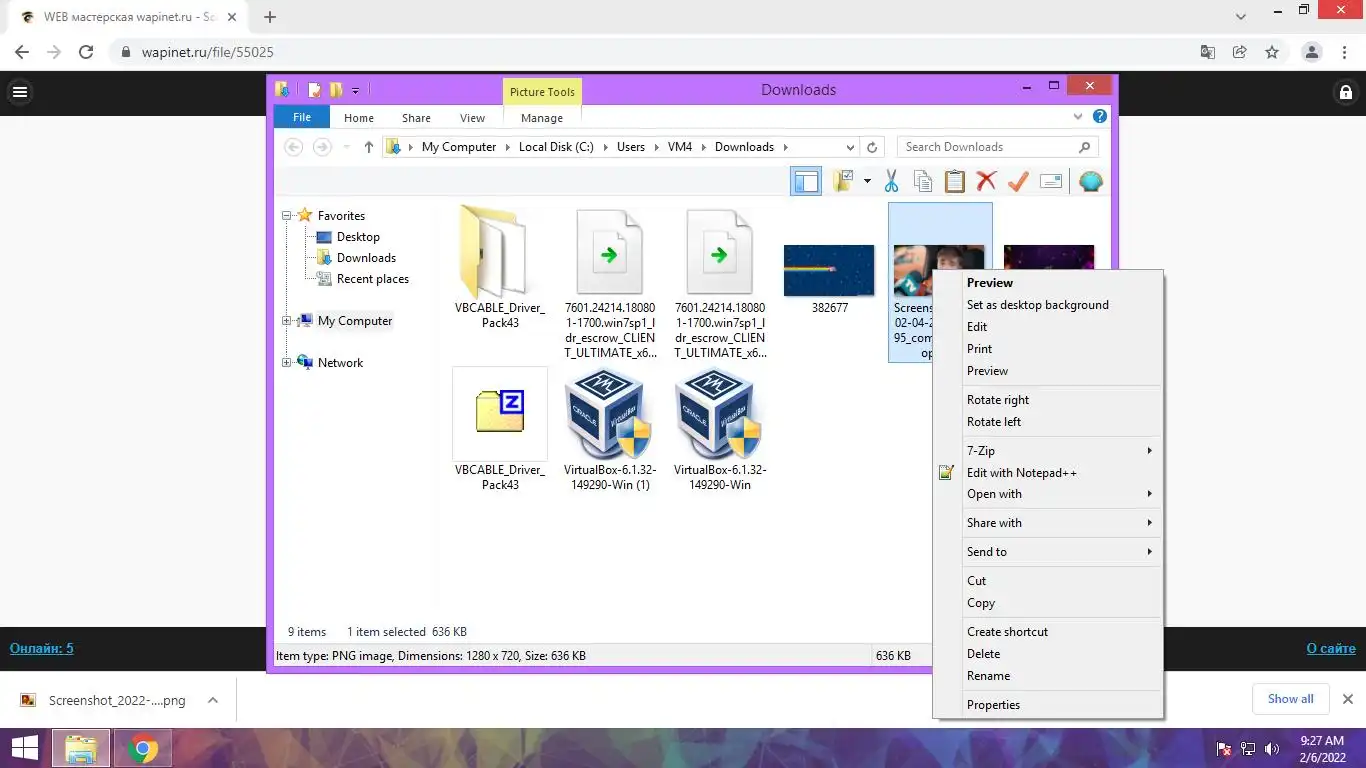
Task: Collapse the Favorites tree node
Action: (x=287, y=216)
